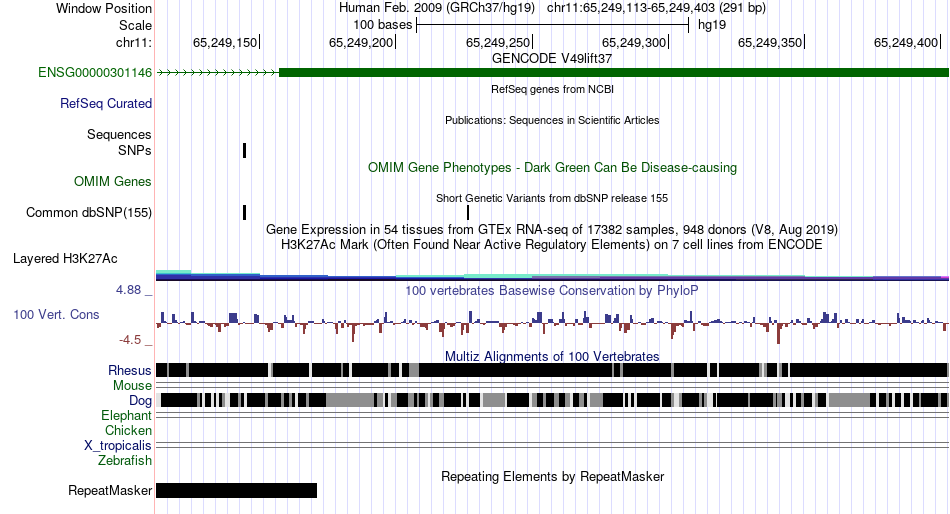This screenshot has width=950, height=514.
Task: Click the -4.5 PhyloP minimum value
Action: tap(130, 340)
